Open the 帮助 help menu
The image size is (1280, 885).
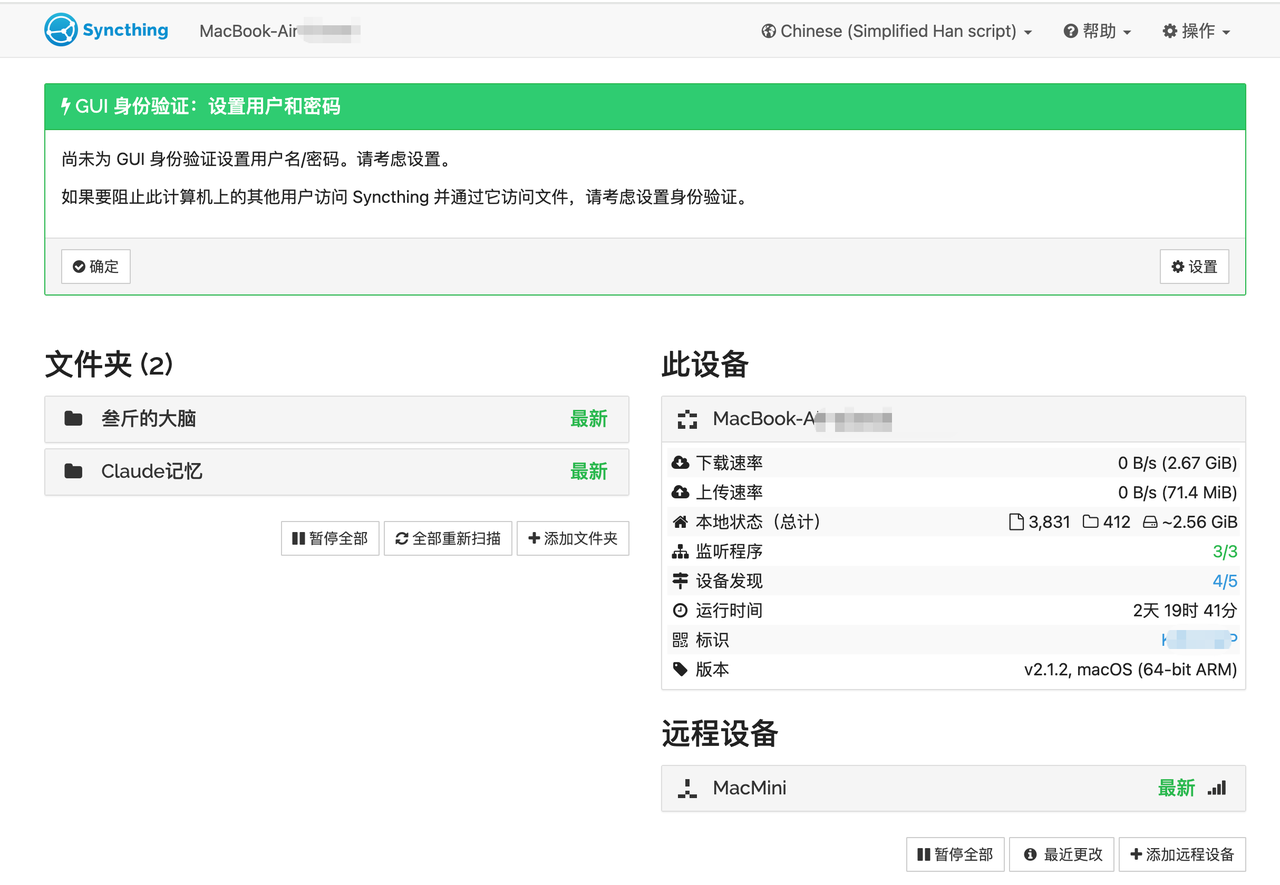point(1097,31)
